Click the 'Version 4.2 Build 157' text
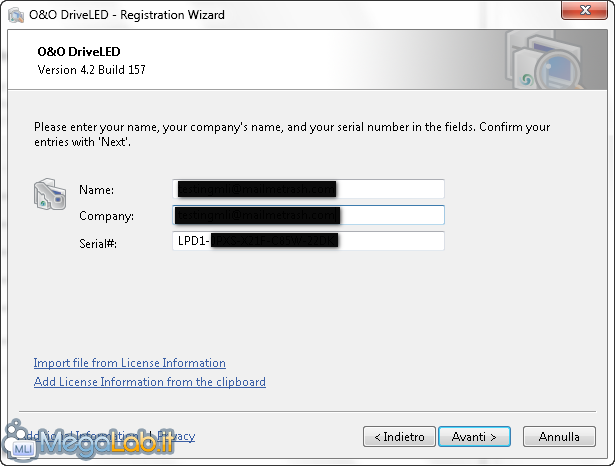The height and width of the screenshot is (466, 615). click(x=91, y=70)
